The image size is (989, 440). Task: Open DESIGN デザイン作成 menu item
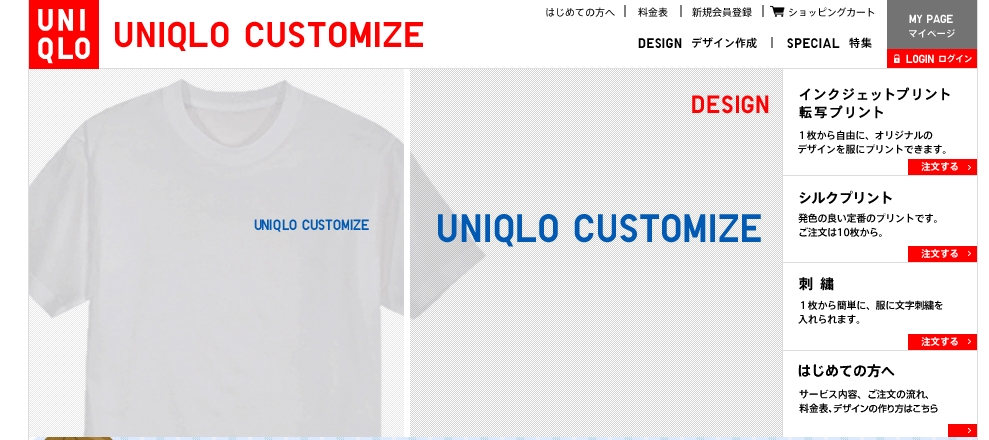click(697, 43)
